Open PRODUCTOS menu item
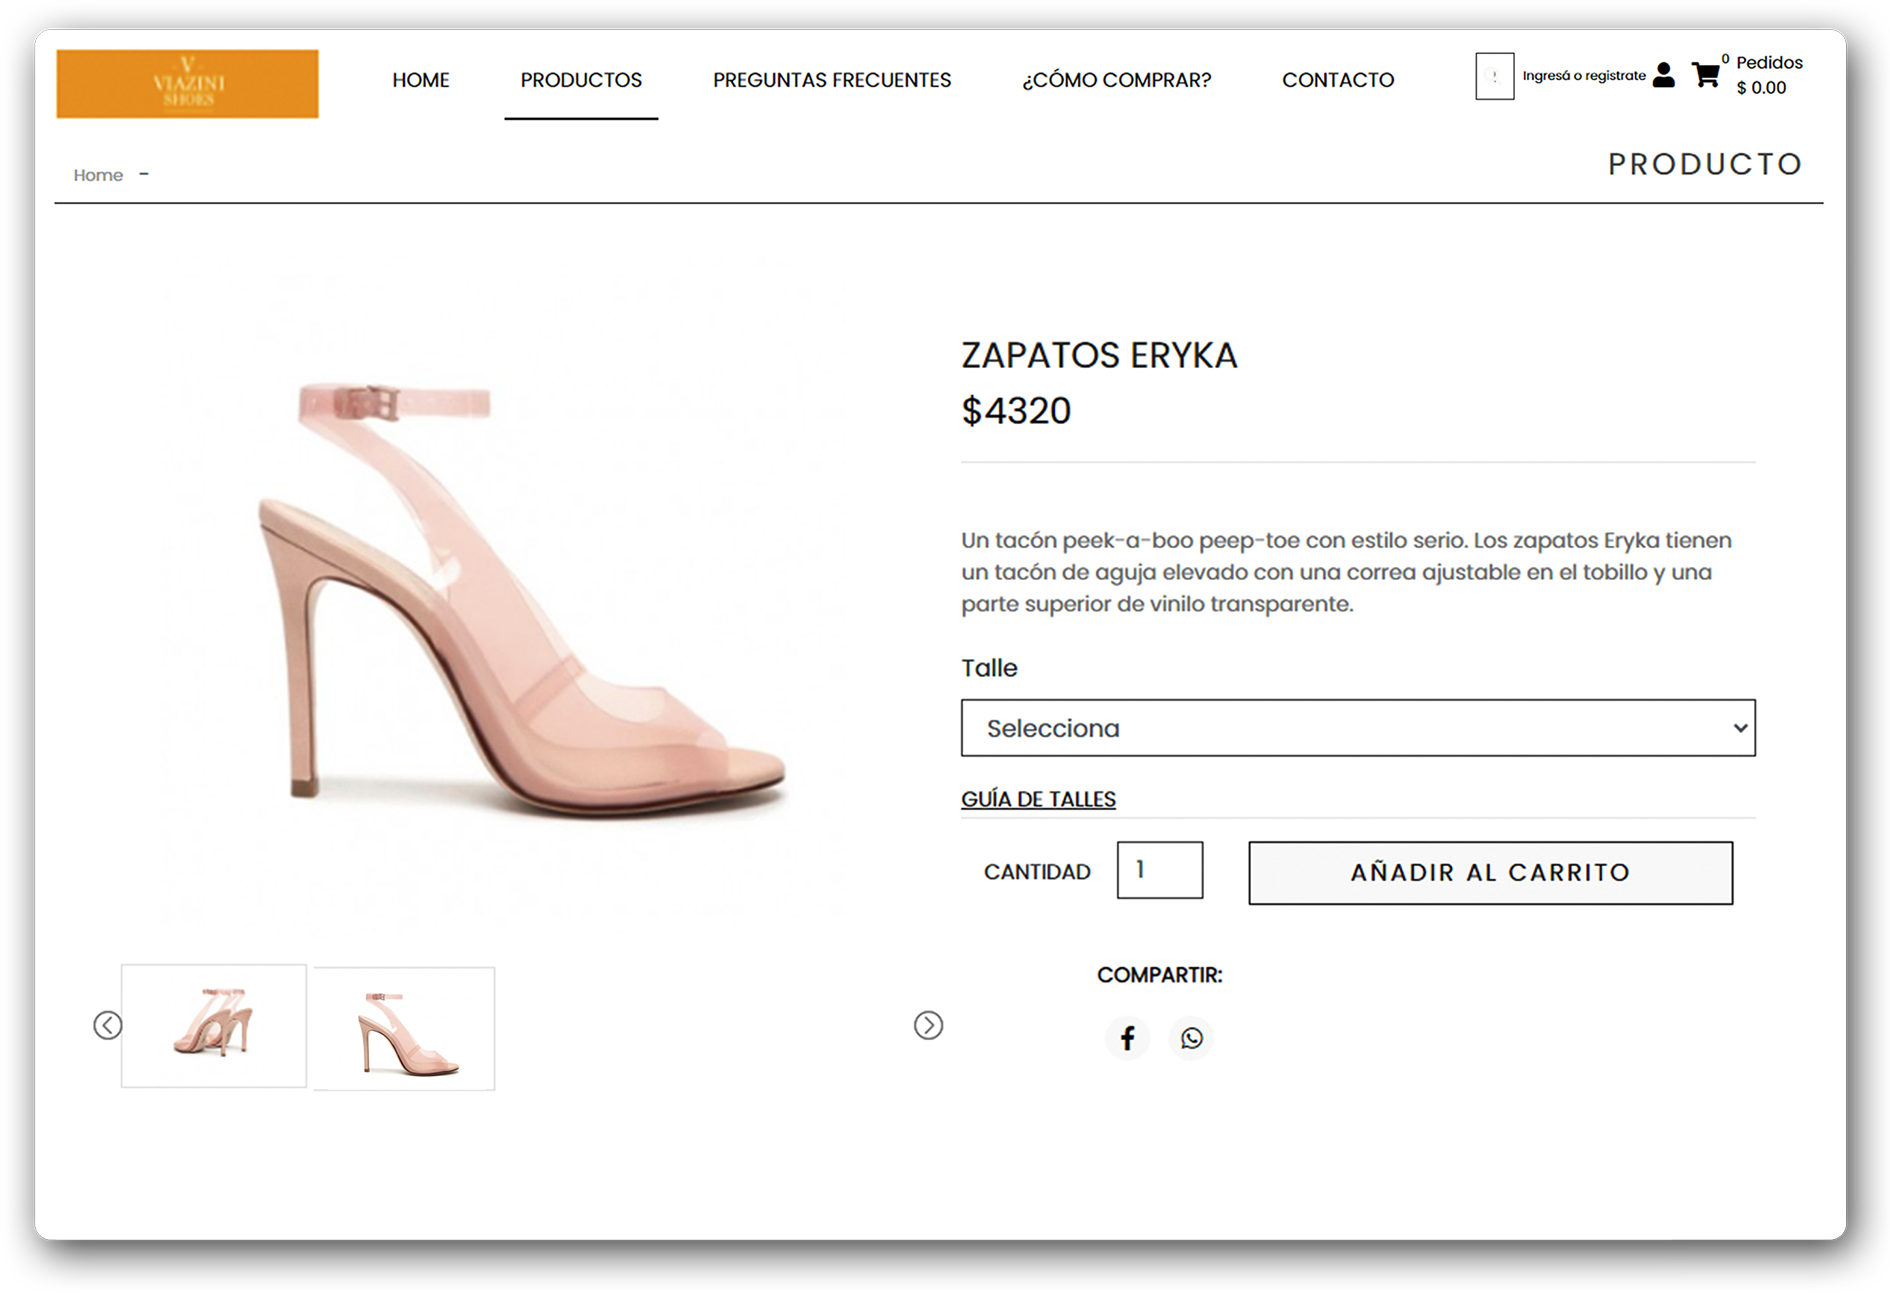Viewport: 1890px width, 1293px height. coord(581,80)
